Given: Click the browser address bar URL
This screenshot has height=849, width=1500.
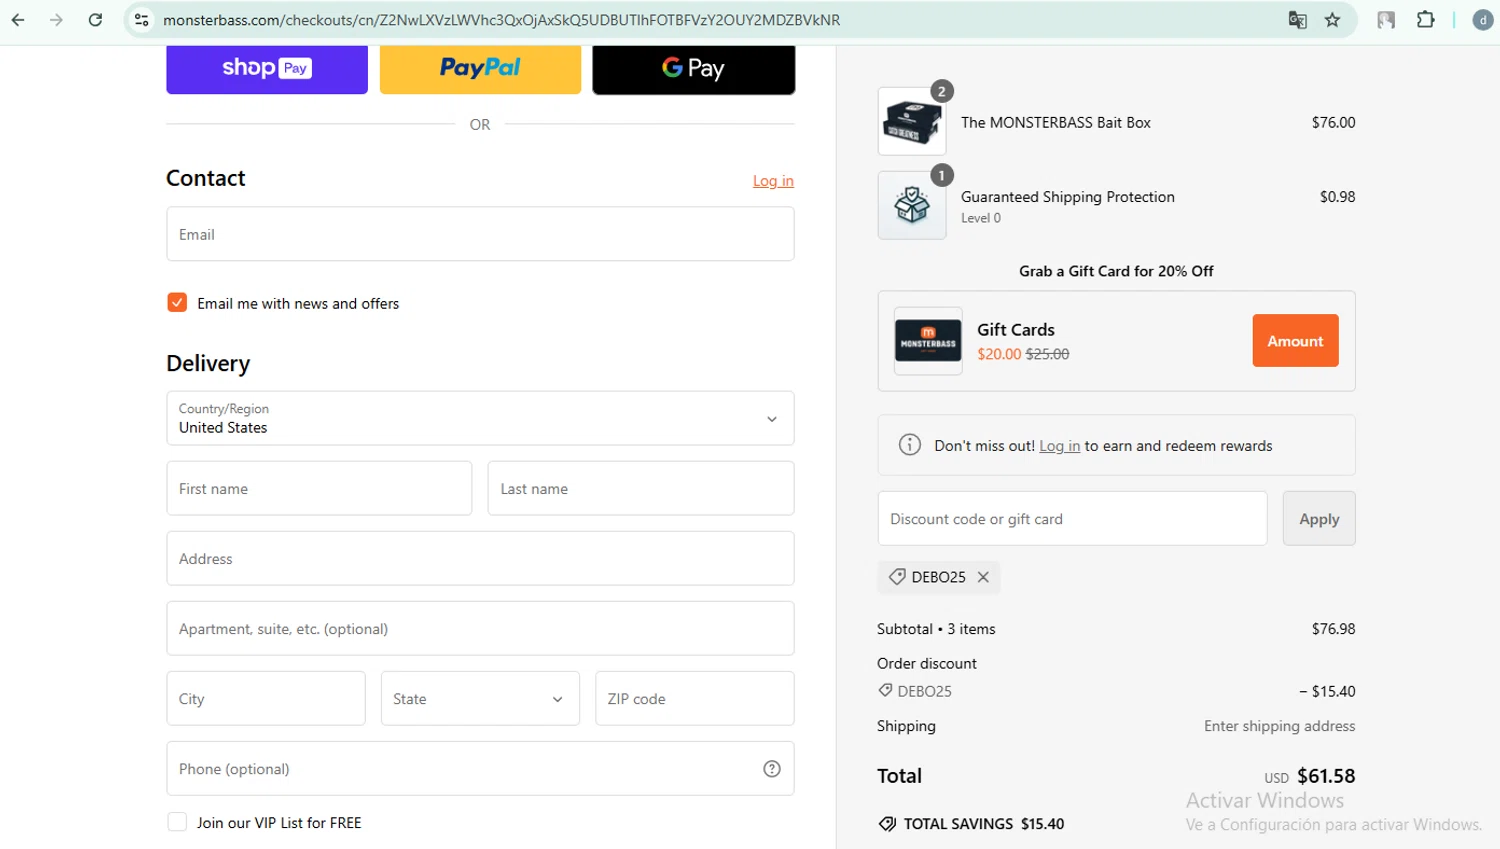Looking at the screenshot, I should click(x=501, y=20).
